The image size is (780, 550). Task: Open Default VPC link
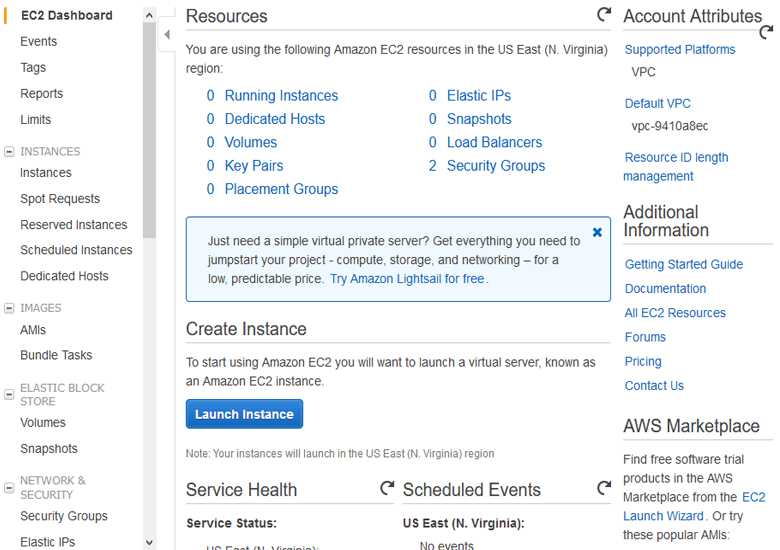click(x=658, y=103)
